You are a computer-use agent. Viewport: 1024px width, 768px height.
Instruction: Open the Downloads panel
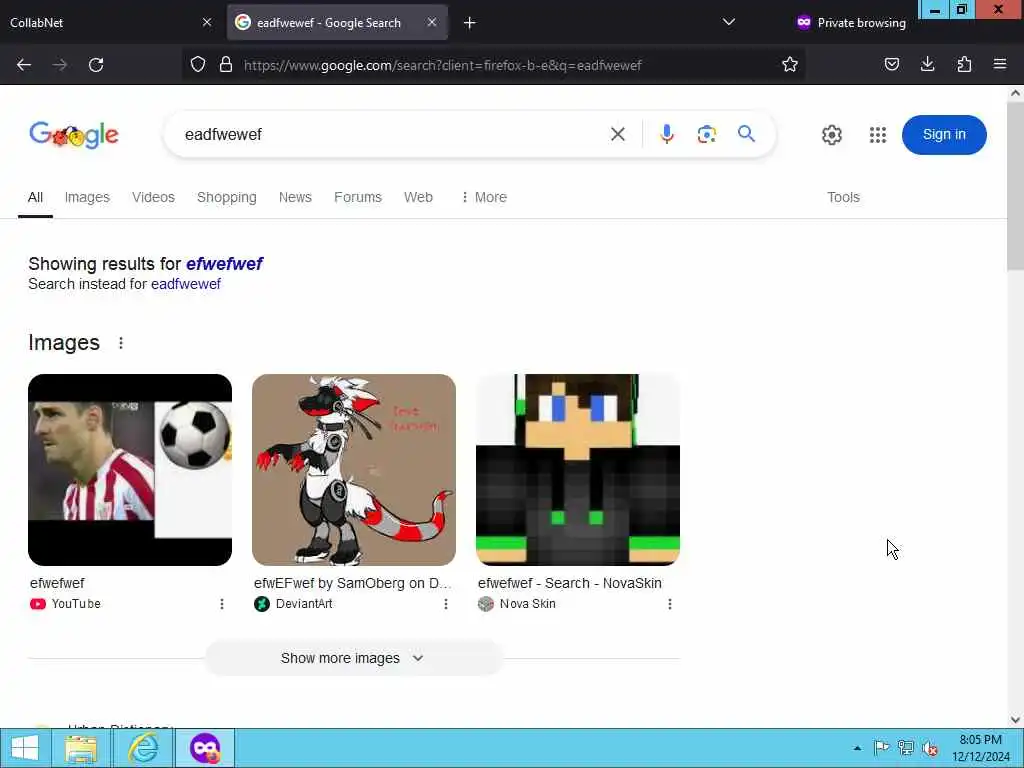click(x=927, y=64)
